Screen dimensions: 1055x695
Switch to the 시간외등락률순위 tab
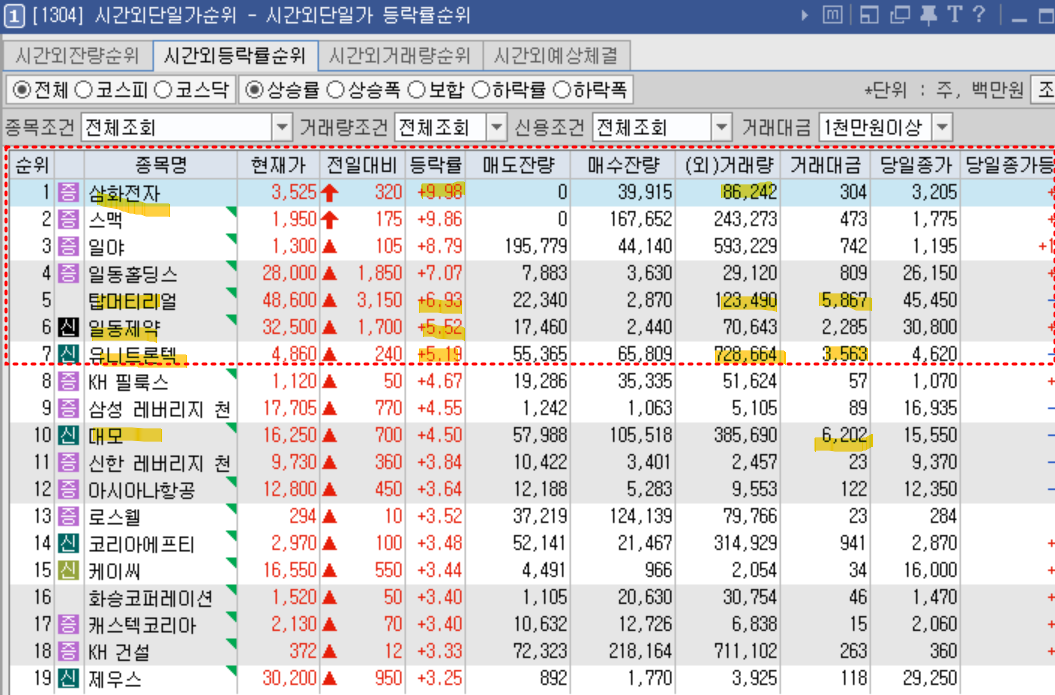click(235, 56)
